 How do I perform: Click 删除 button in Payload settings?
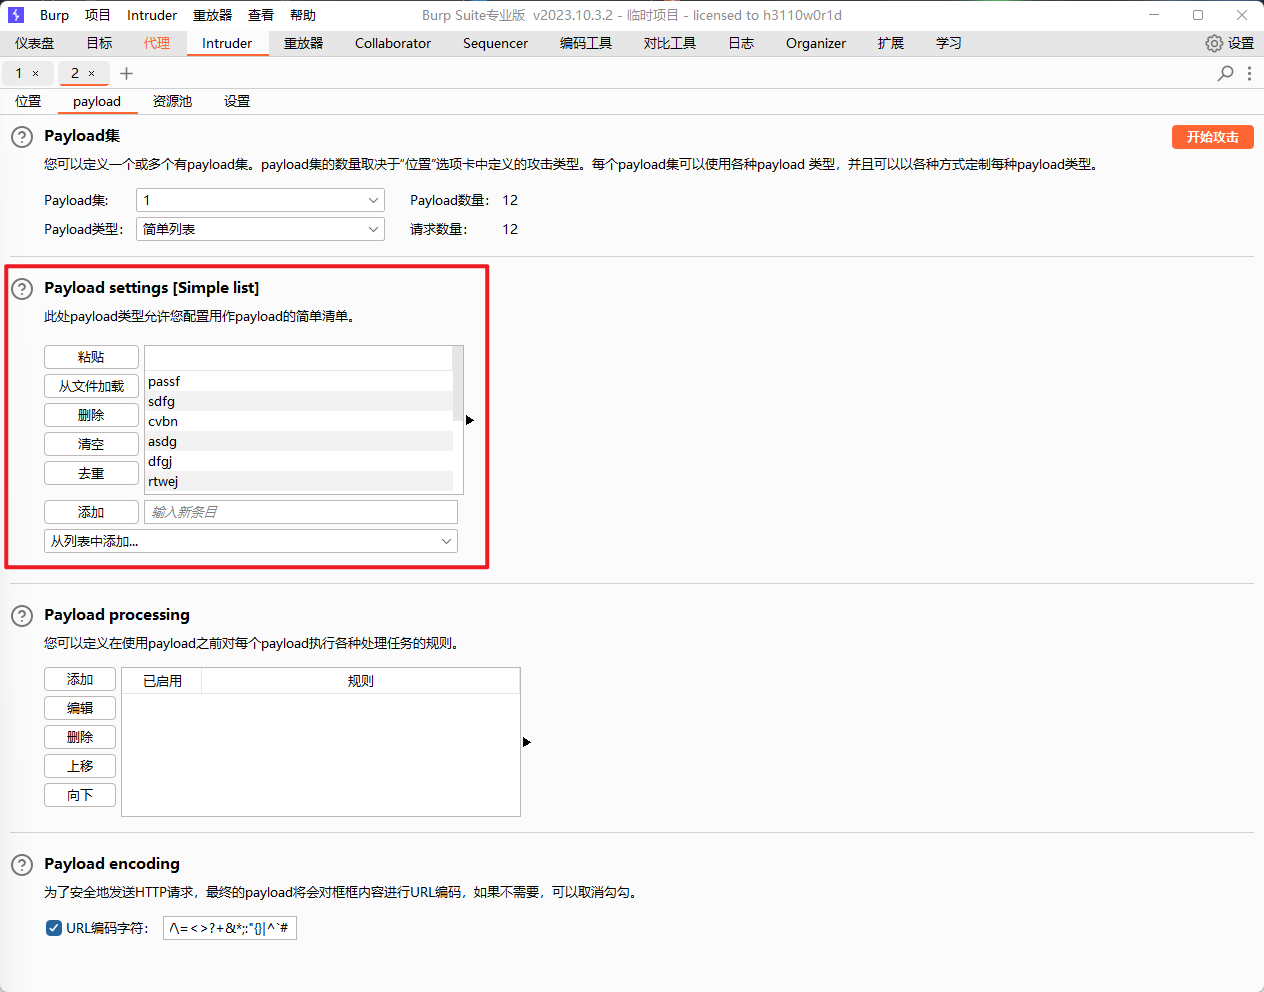coord(91,415)
